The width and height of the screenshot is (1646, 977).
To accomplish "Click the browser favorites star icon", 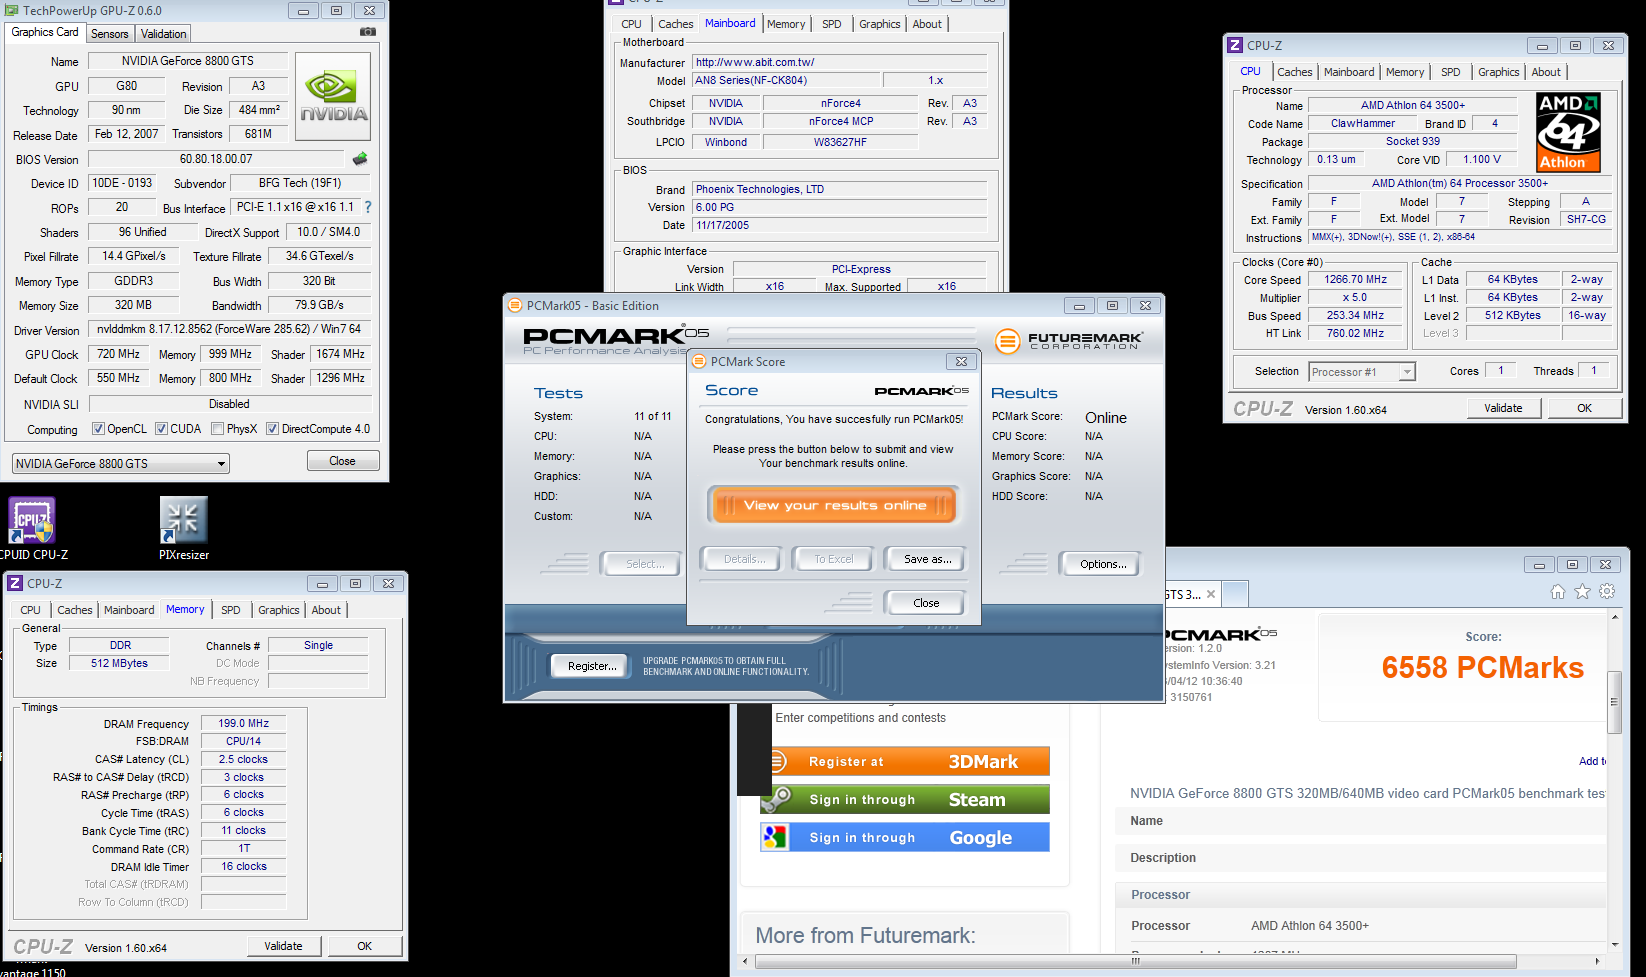I will click(x=1582, y=592).
